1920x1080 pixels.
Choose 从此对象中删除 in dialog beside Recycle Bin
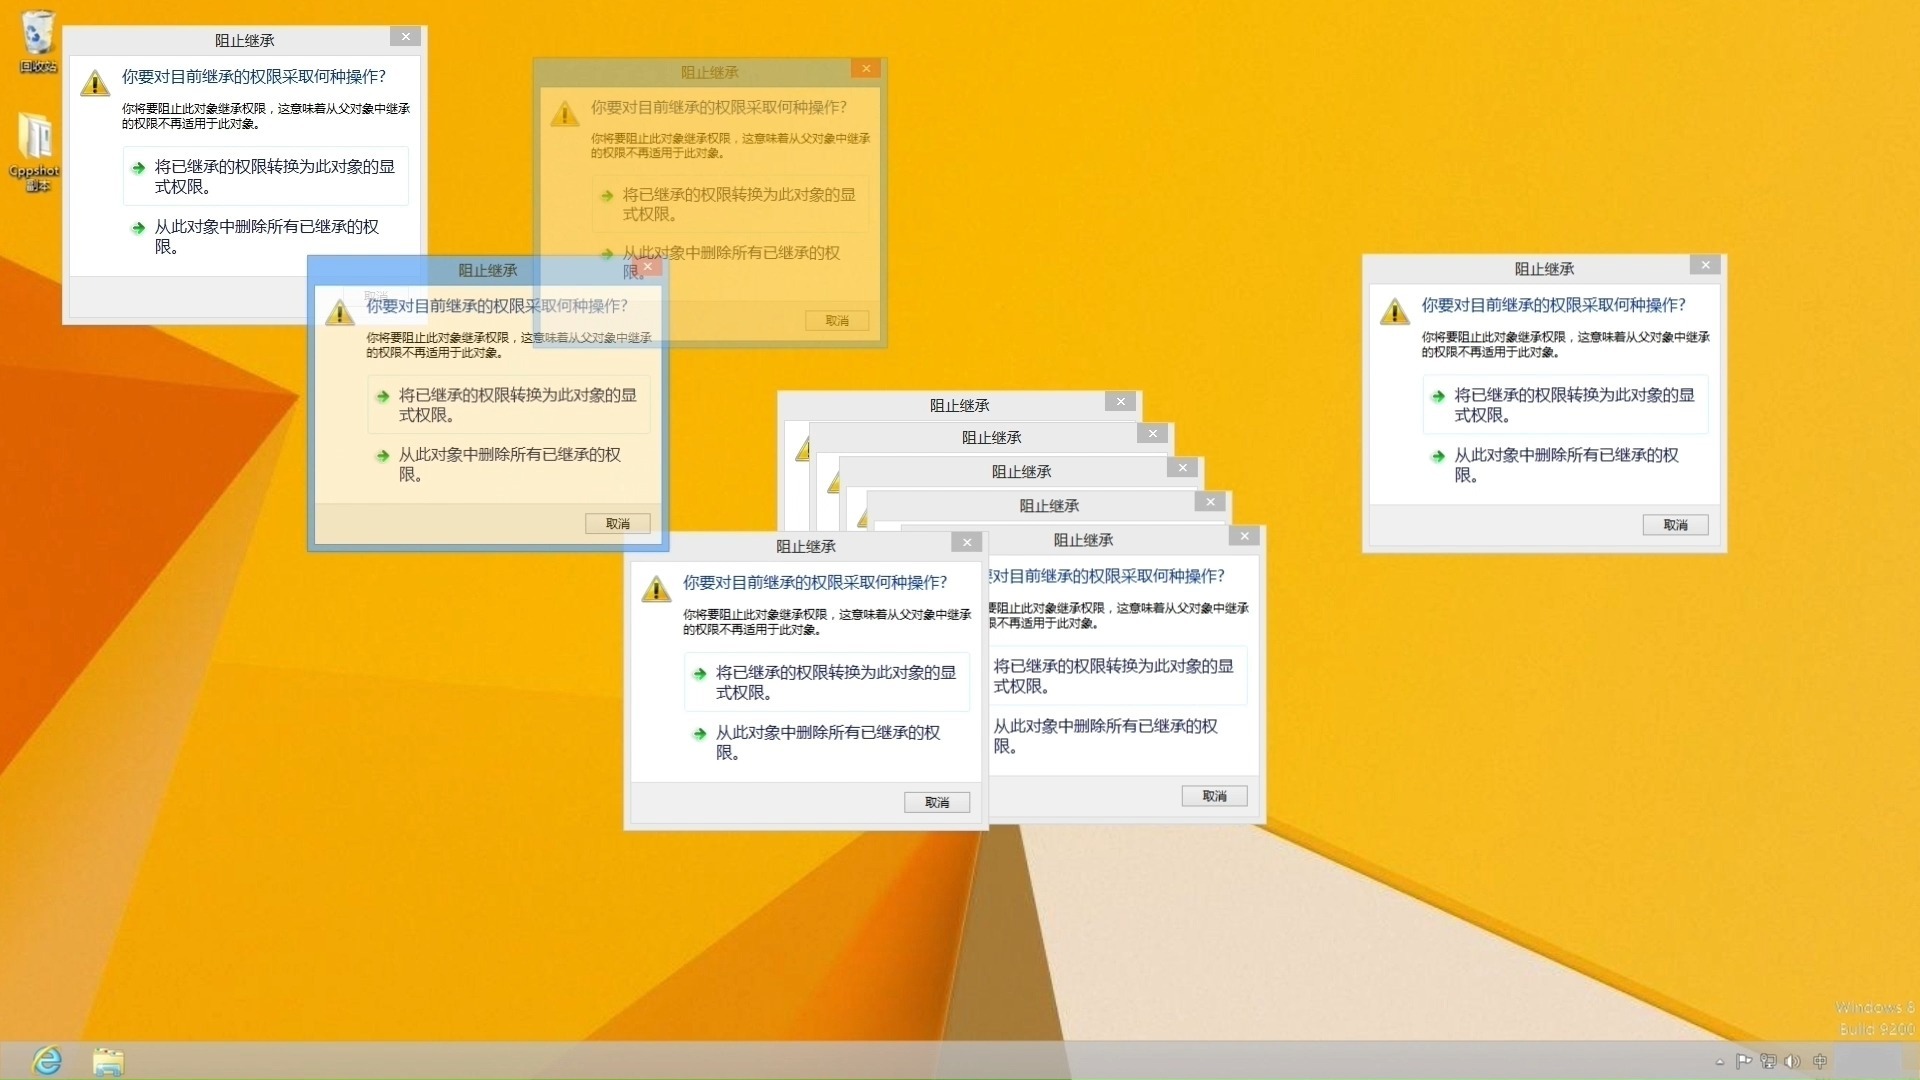pos(266,236)
